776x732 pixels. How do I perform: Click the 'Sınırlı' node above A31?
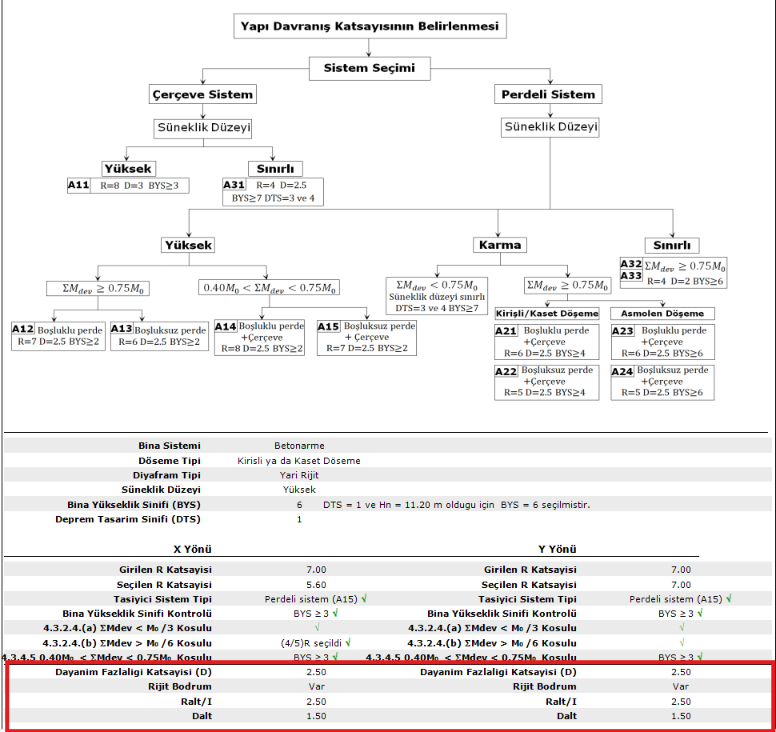click(275, 169)
